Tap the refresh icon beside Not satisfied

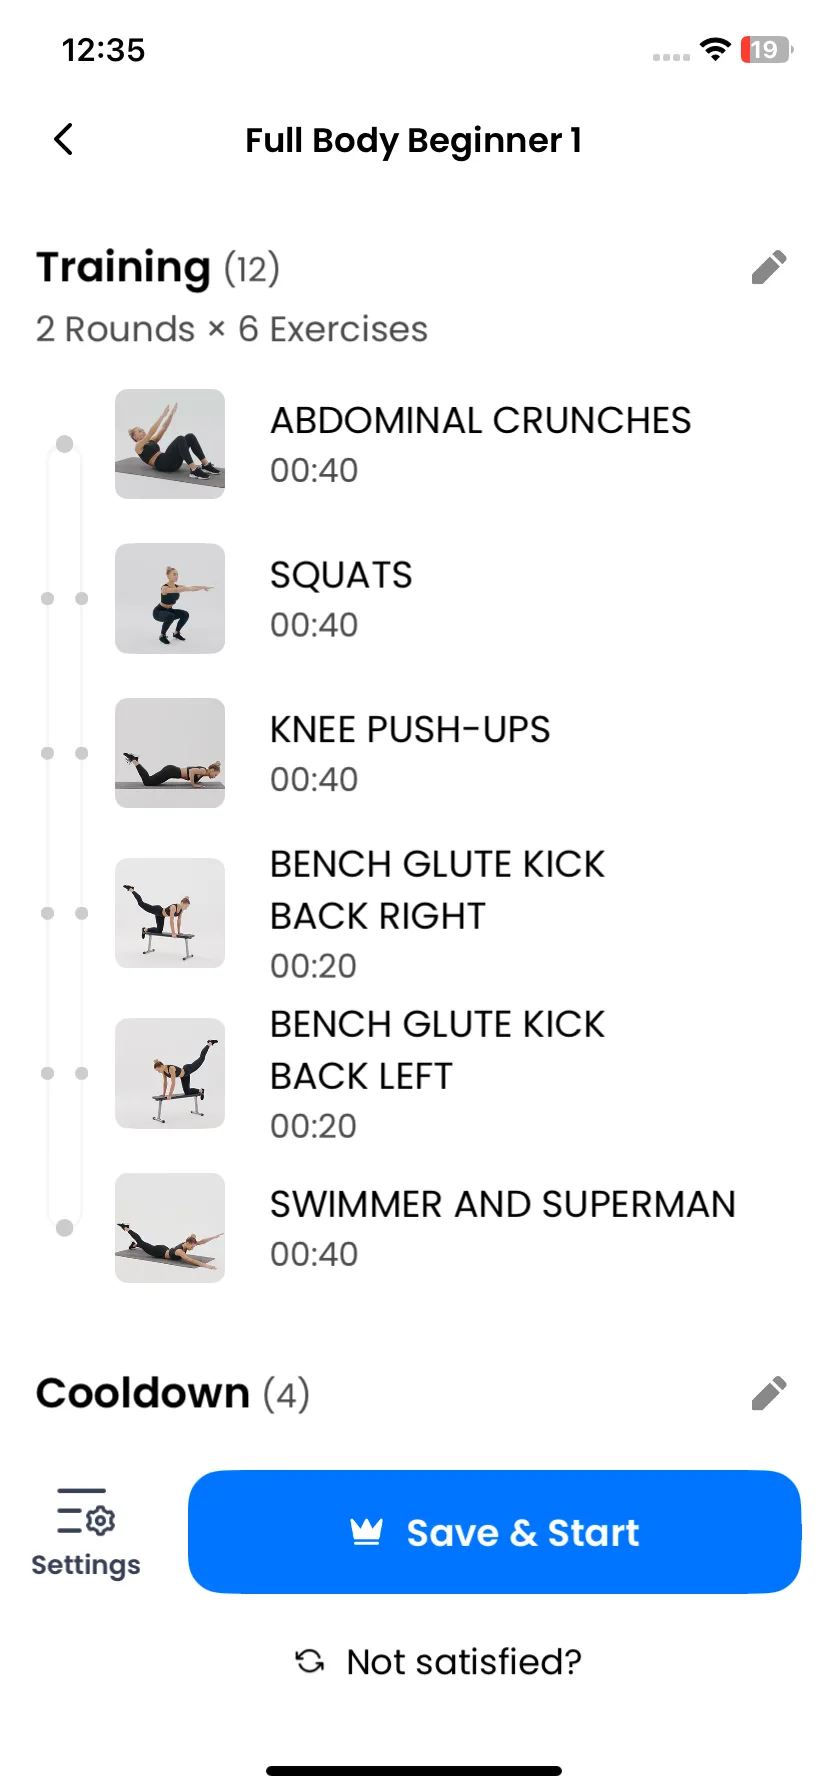pyautogui.click(x=310, y=1661)
